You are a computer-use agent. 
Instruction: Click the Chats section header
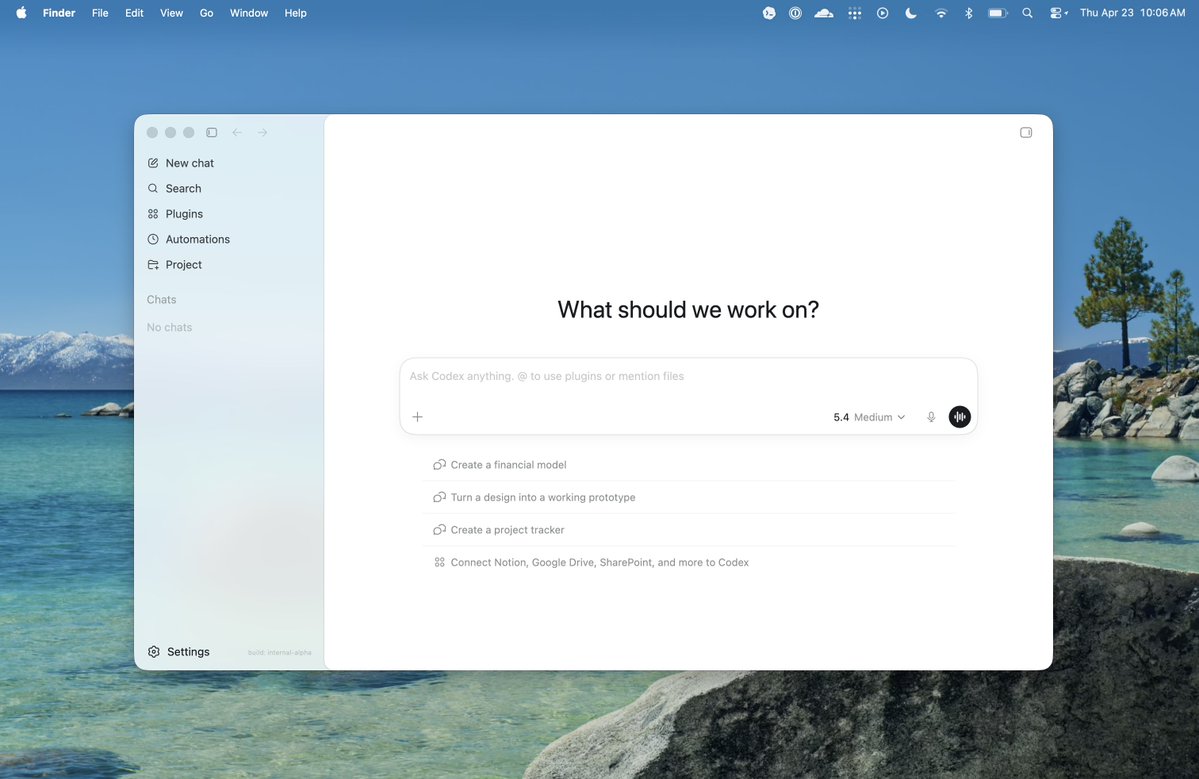coord(161,300)
